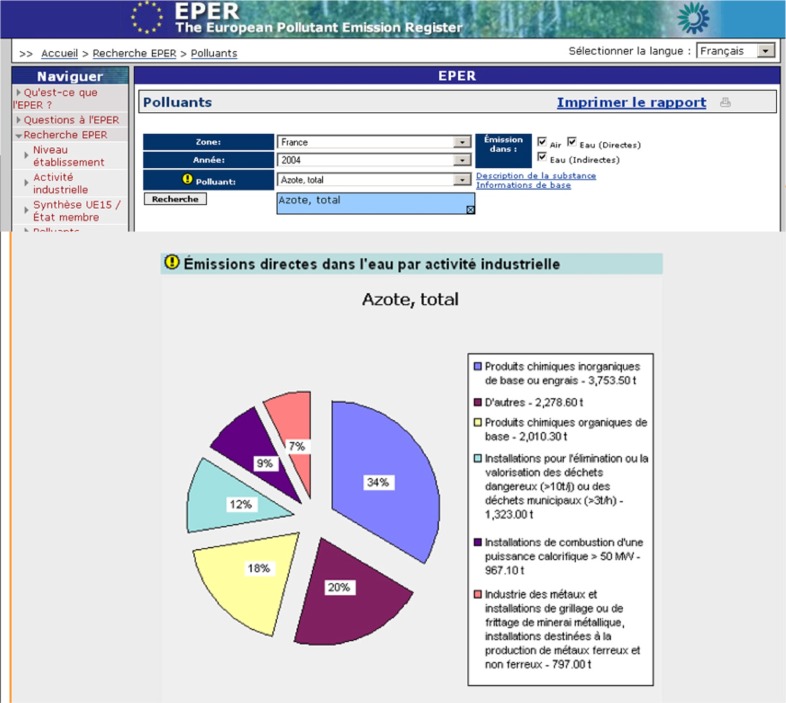Open the Zone dropdown showing France

click(462, 142)
